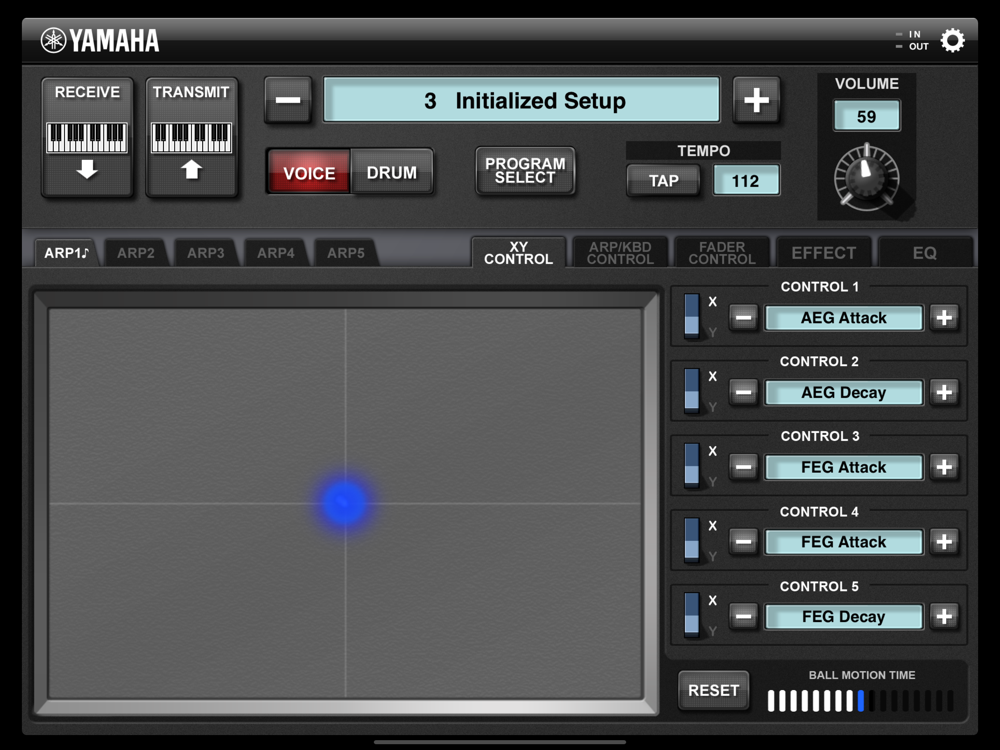Select DRUM mode
Screen dimensions: 1000x750
(392, 172)
